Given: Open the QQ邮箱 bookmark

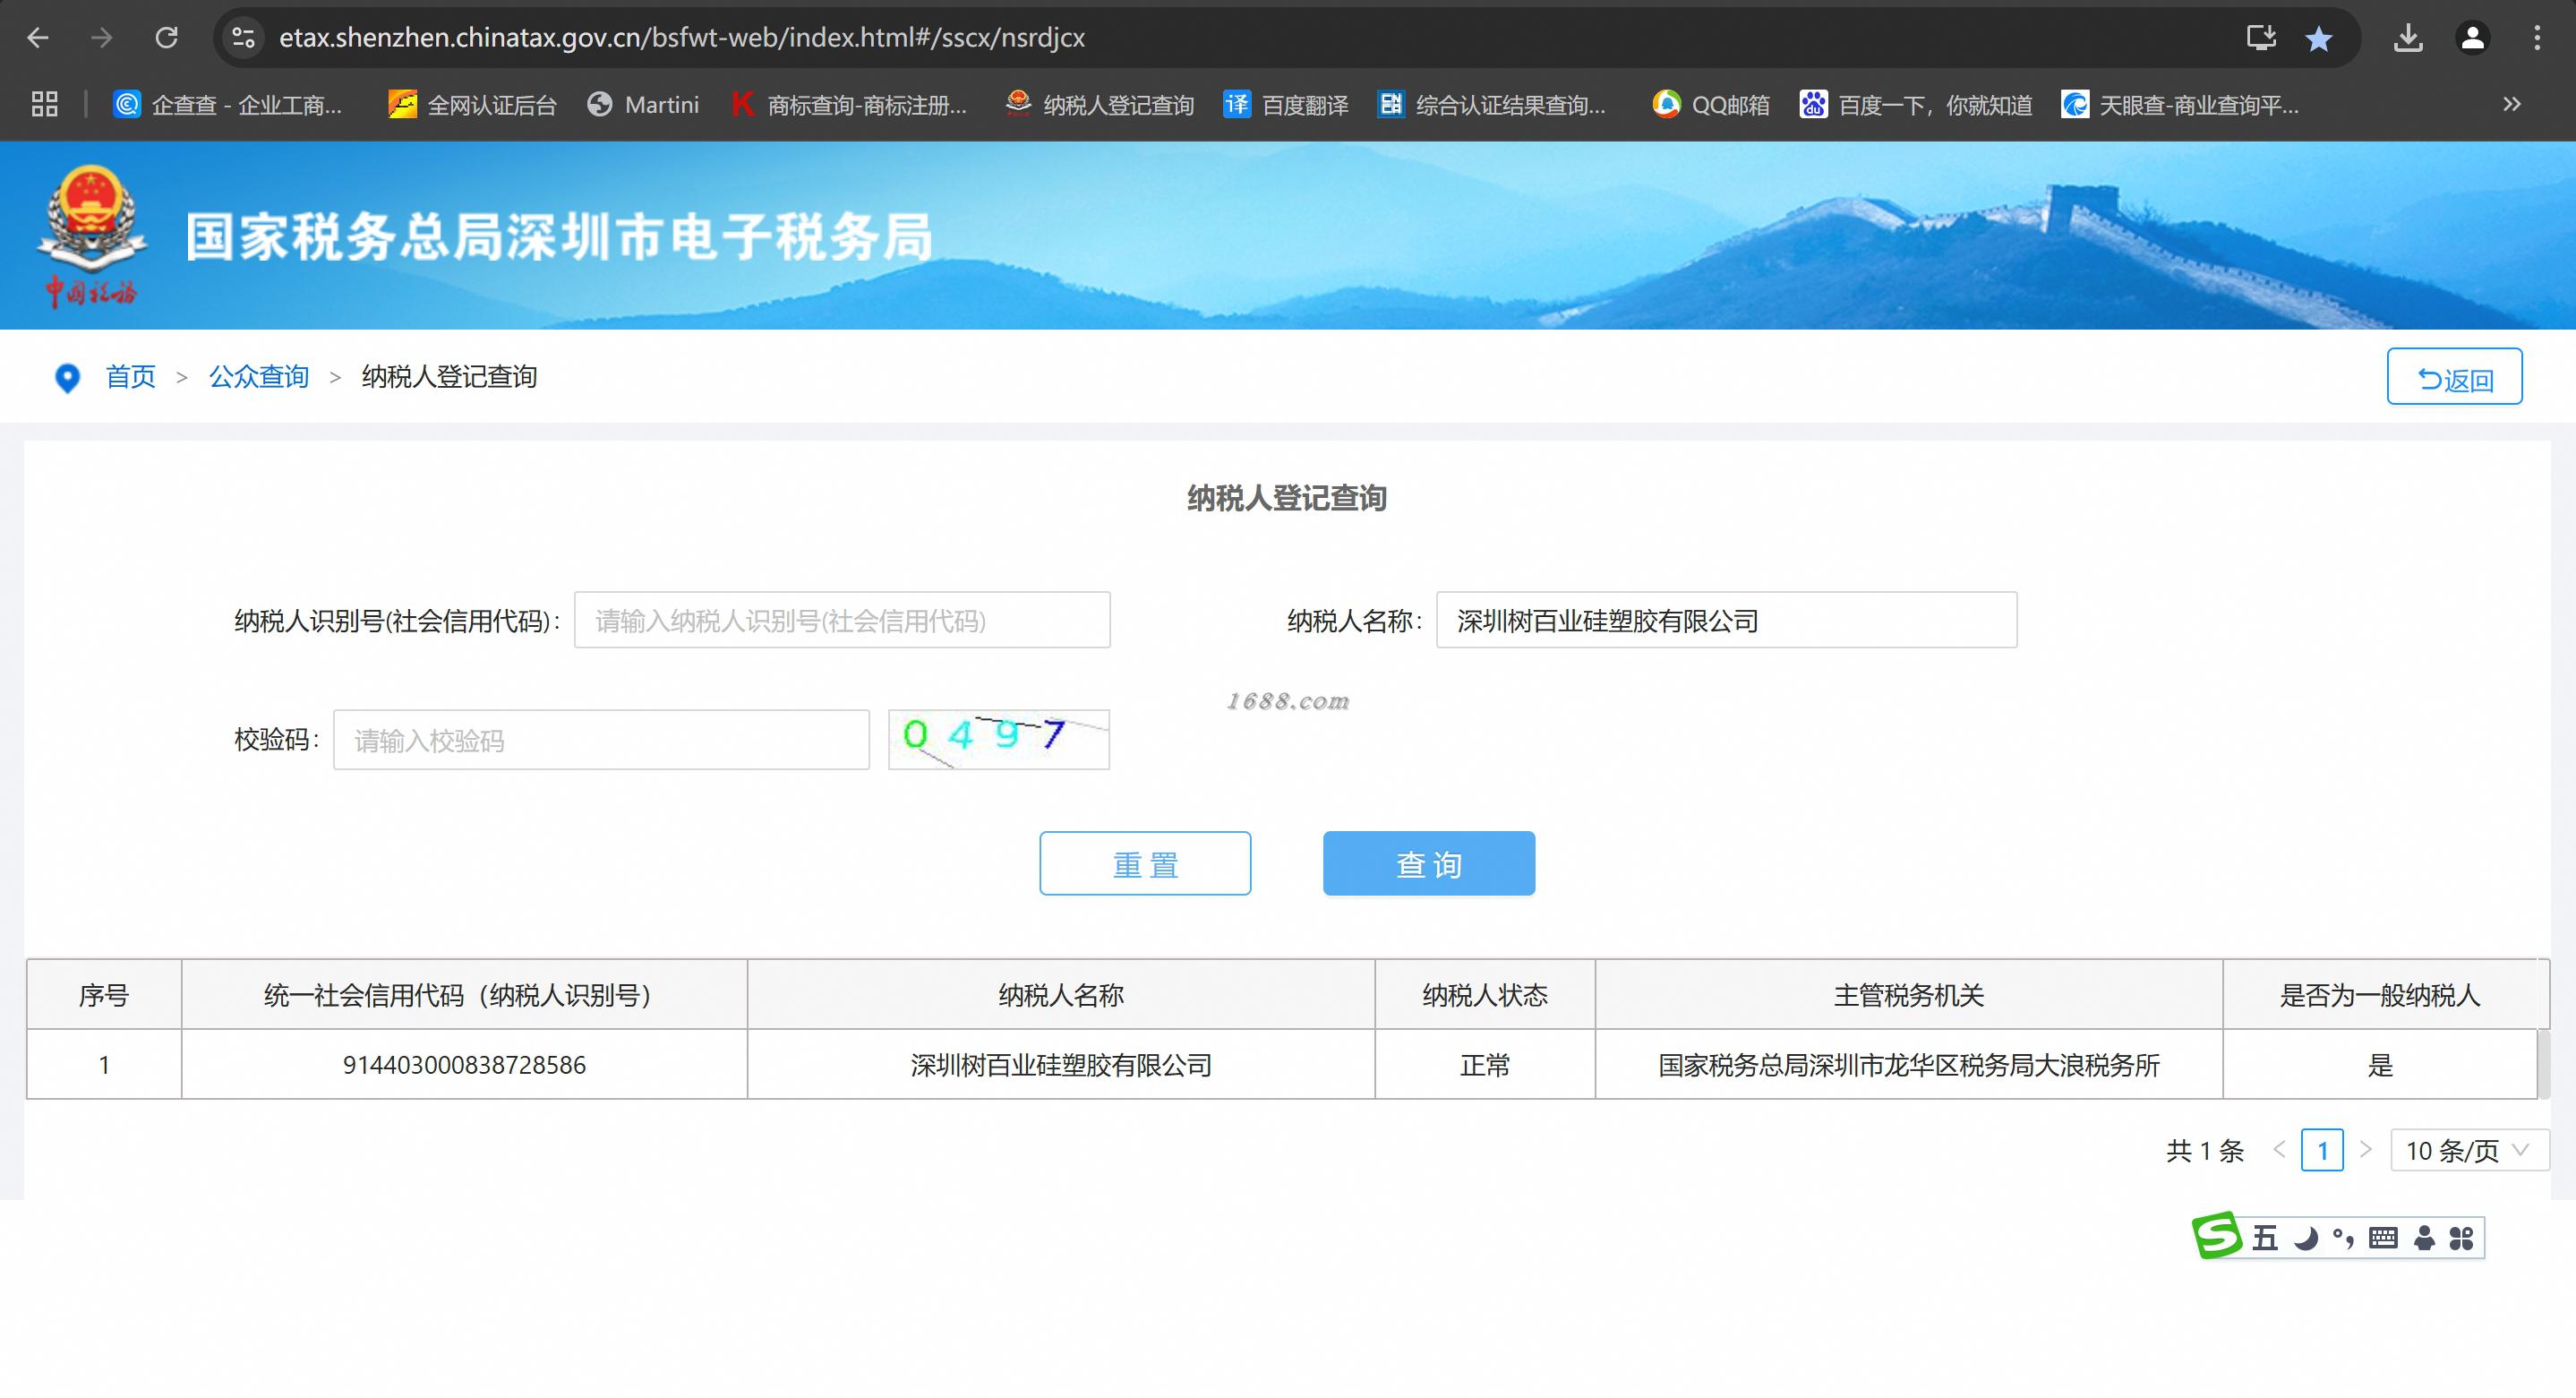Looking at the screenshot, I should click(x=1711, y=104).
